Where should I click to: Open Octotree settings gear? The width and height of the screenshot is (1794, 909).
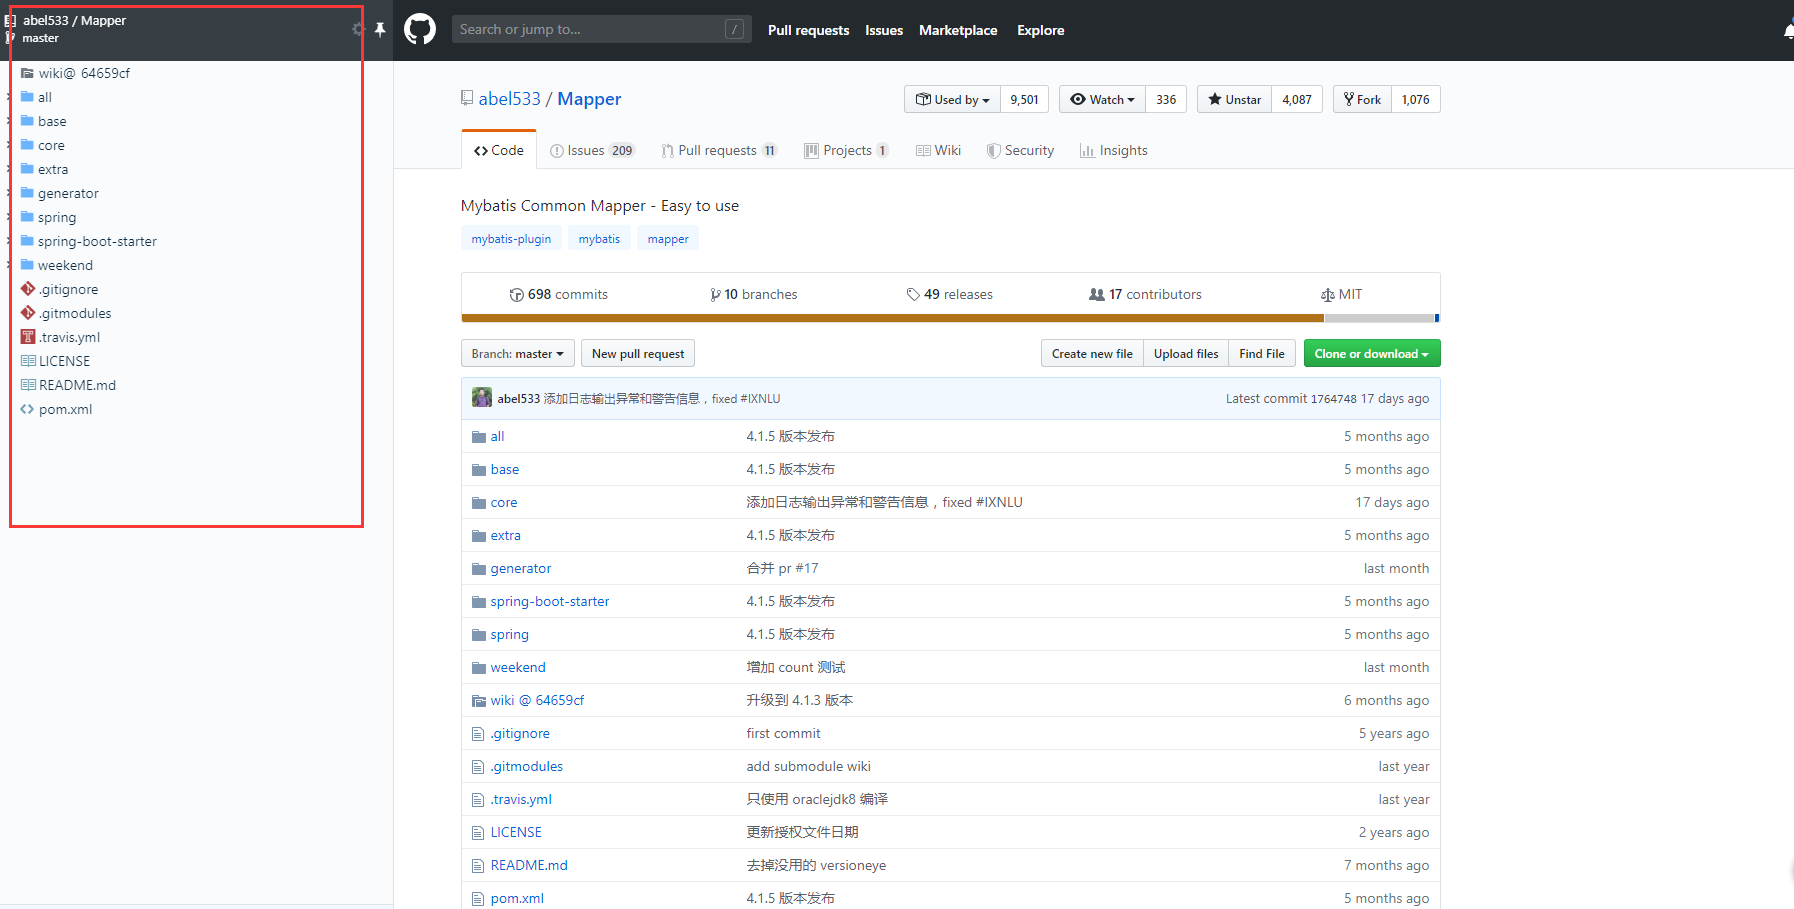(358, 29)
